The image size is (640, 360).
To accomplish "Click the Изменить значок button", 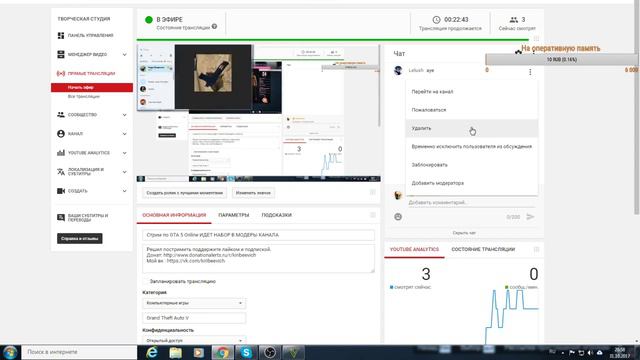I will [253, 193].
